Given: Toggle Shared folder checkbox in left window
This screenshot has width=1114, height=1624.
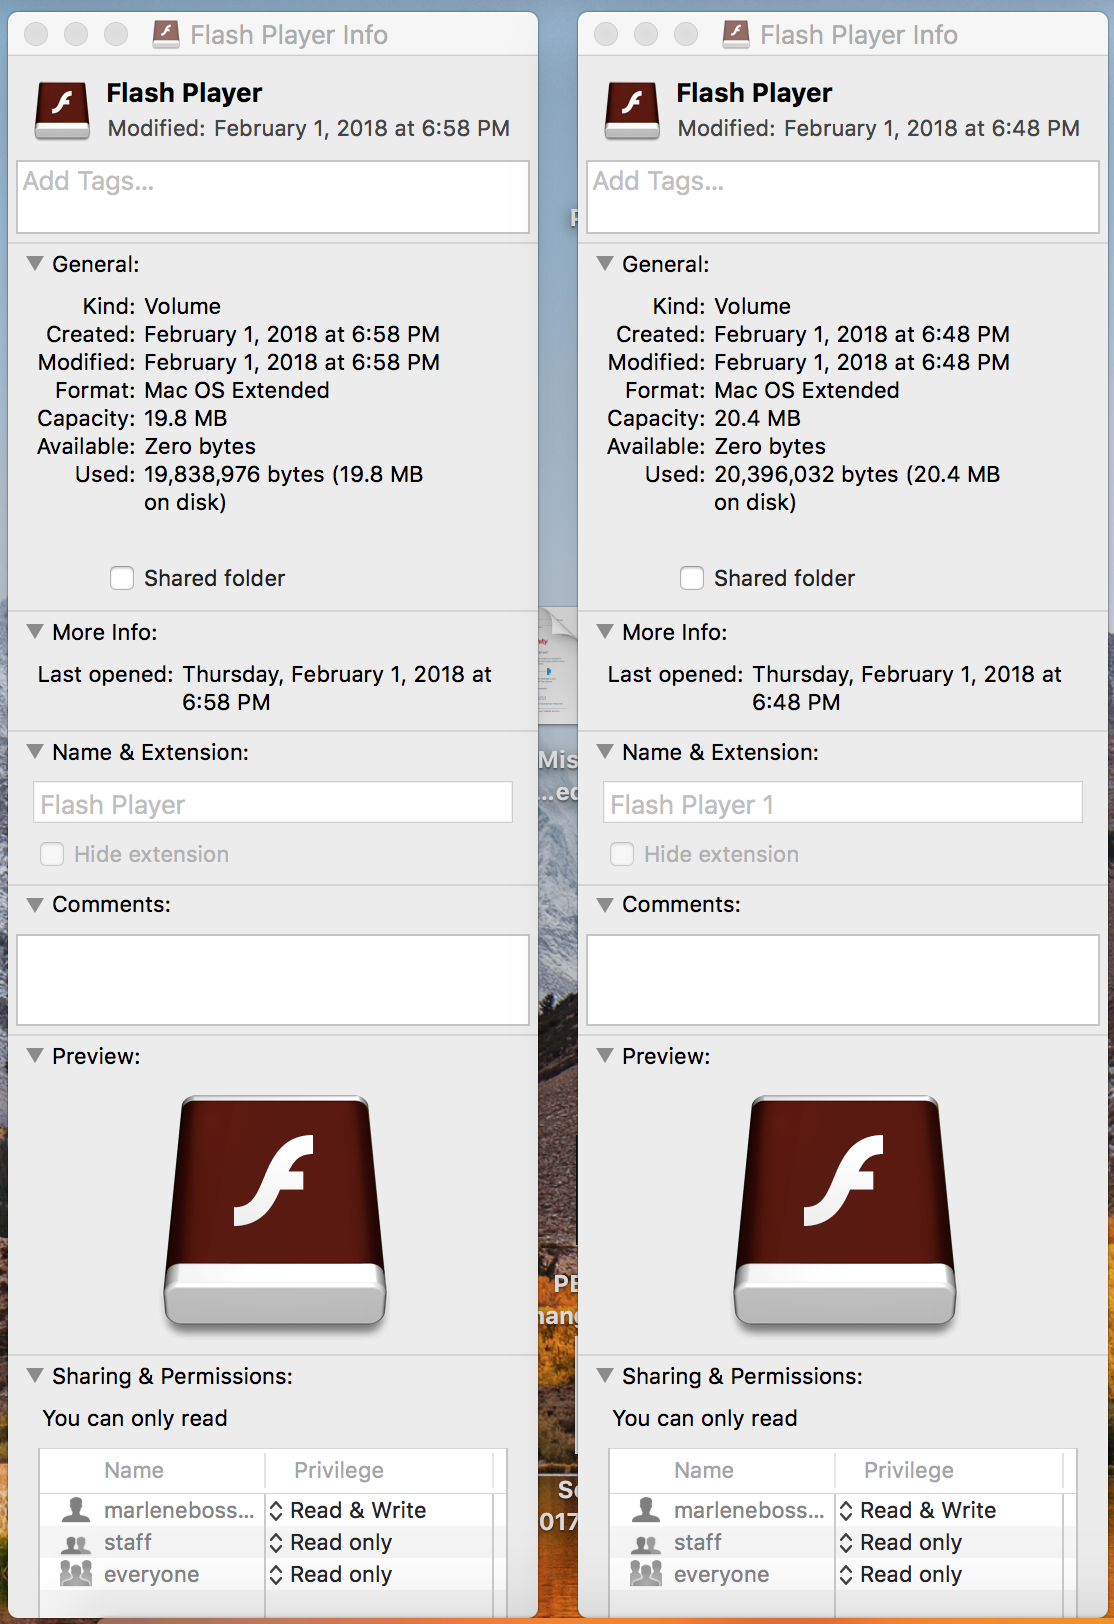Looking at the screenshot, I should (x=122, y=578).
